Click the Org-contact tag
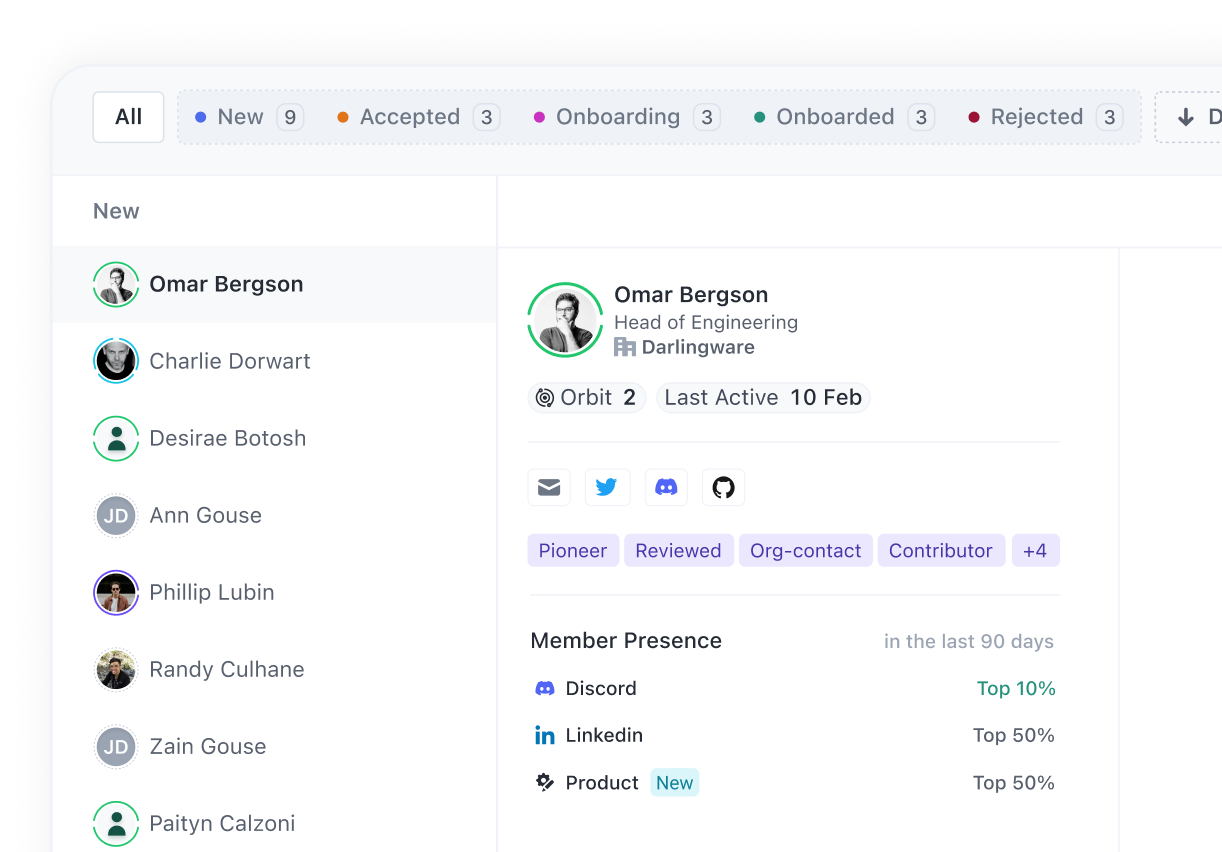Viewport: 1222px width, 852px height. [805, 551]
